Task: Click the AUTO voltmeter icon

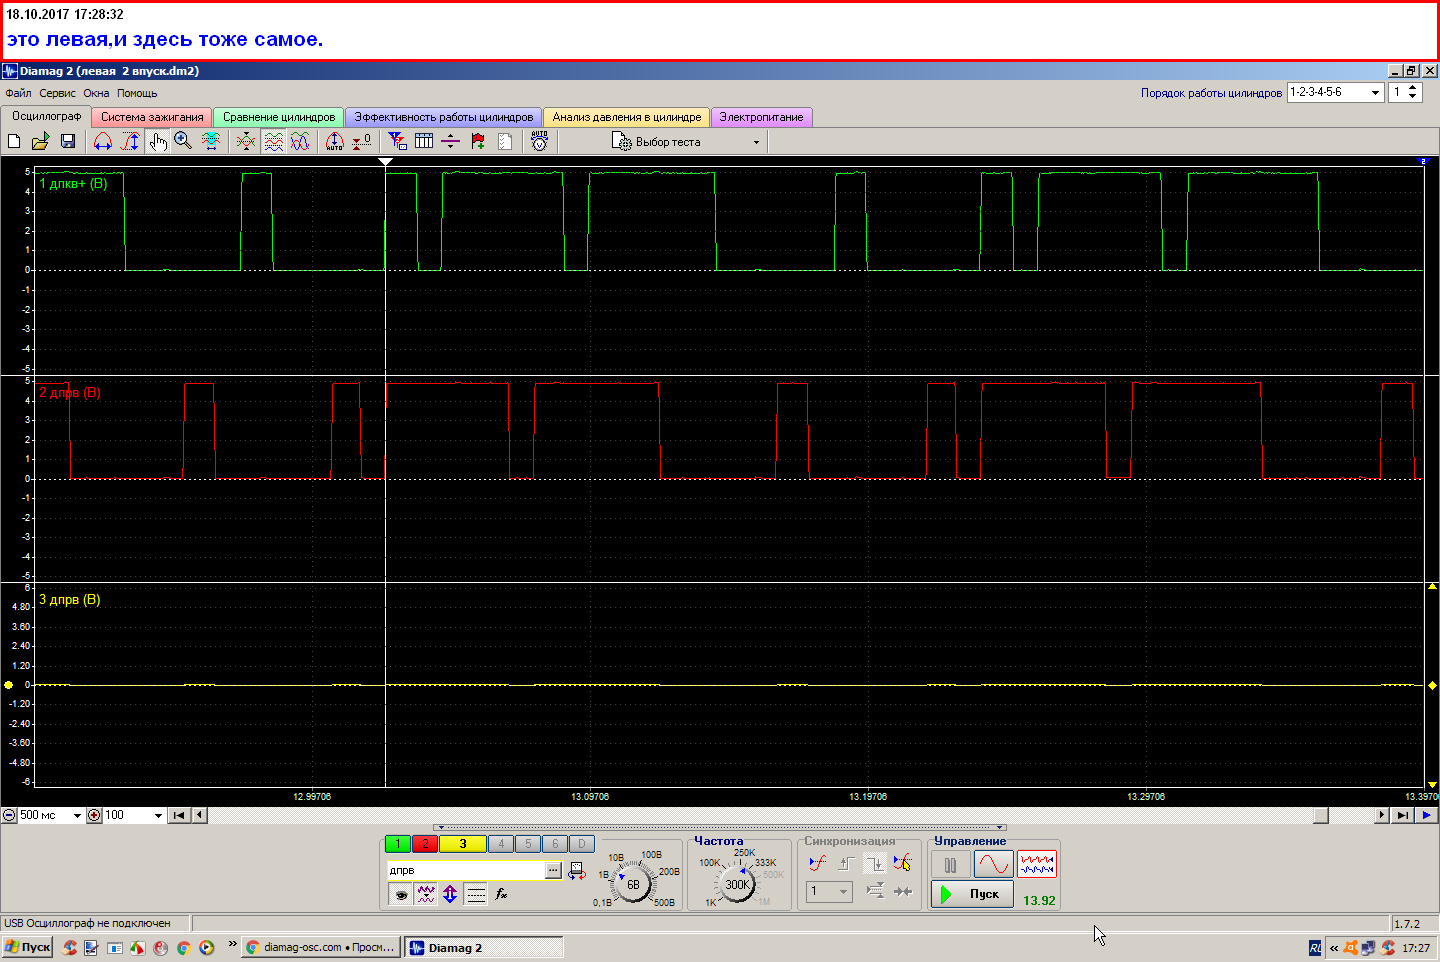Action: pos(540,142)
